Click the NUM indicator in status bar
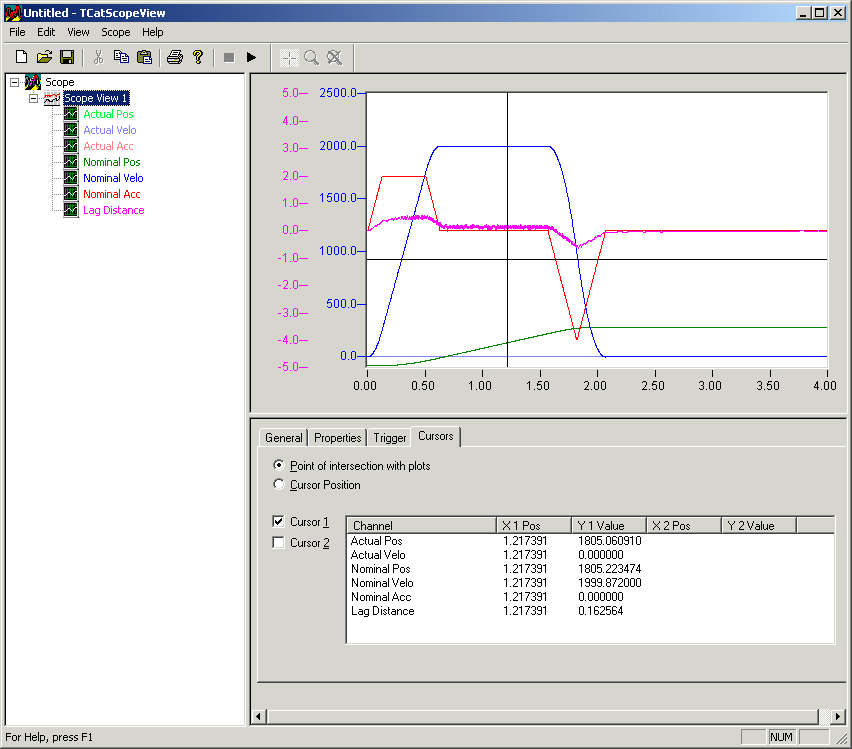Image resolution: width=852 pixels, height=749 pixels. [x=781, y=737]
